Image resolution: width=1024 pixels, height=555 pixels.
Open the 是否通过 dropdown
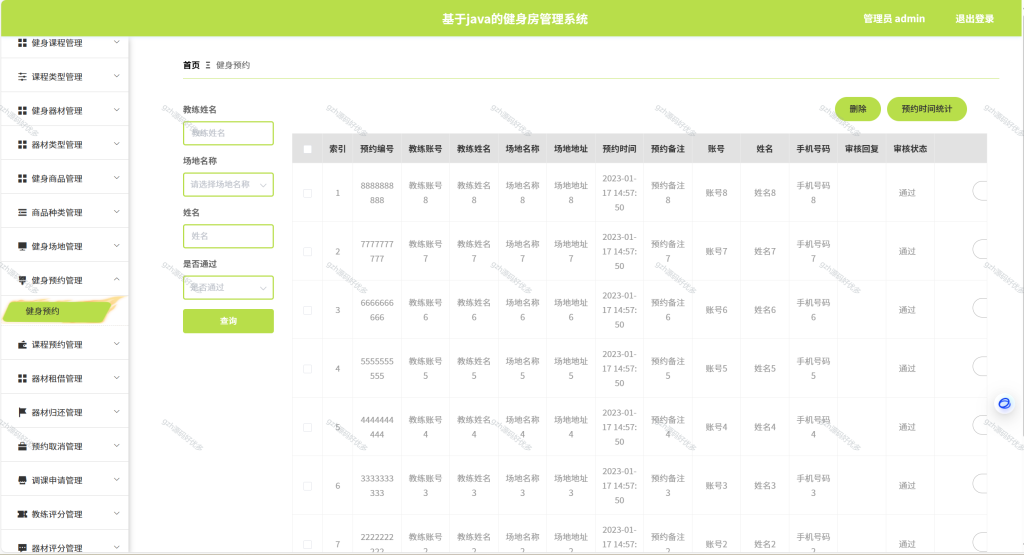[x=228, y=287]
